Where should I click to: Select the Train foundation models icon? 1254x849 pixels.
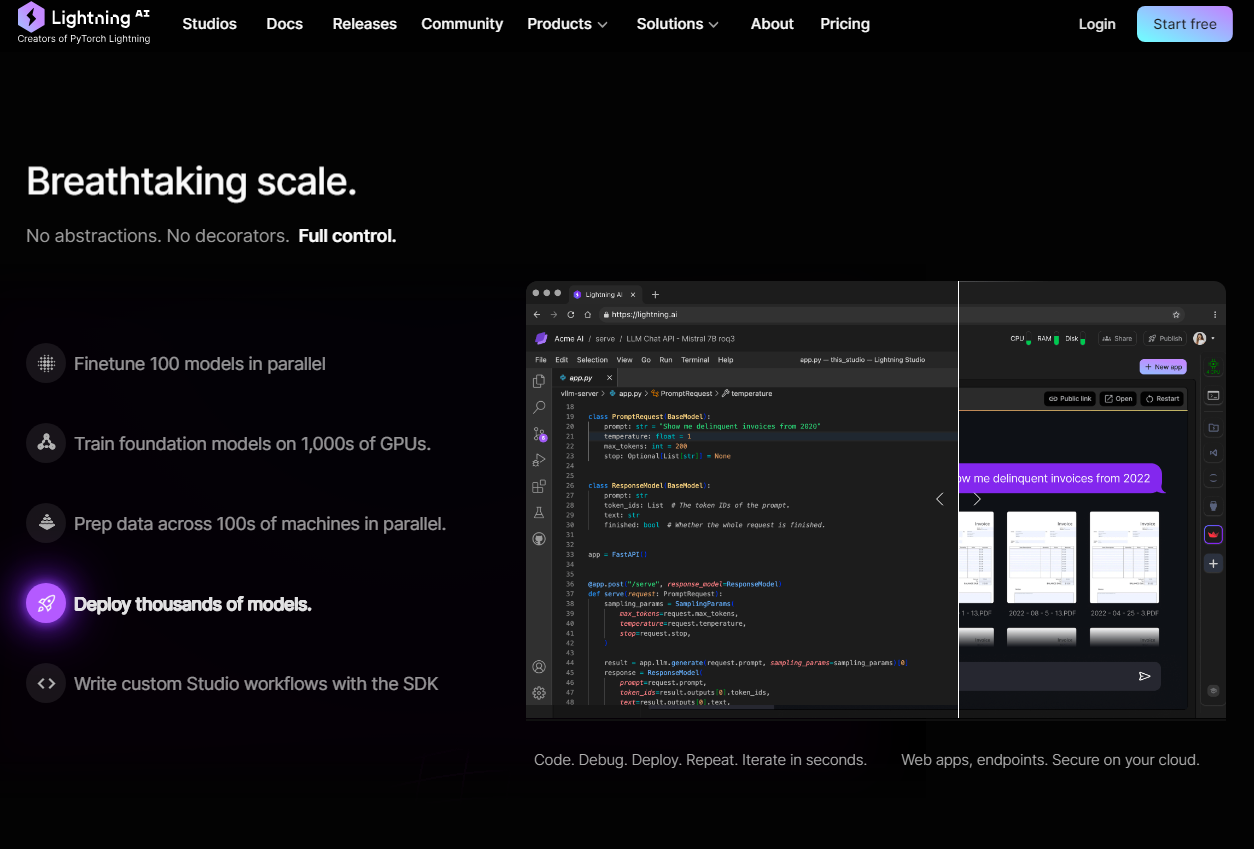point(46,443)
